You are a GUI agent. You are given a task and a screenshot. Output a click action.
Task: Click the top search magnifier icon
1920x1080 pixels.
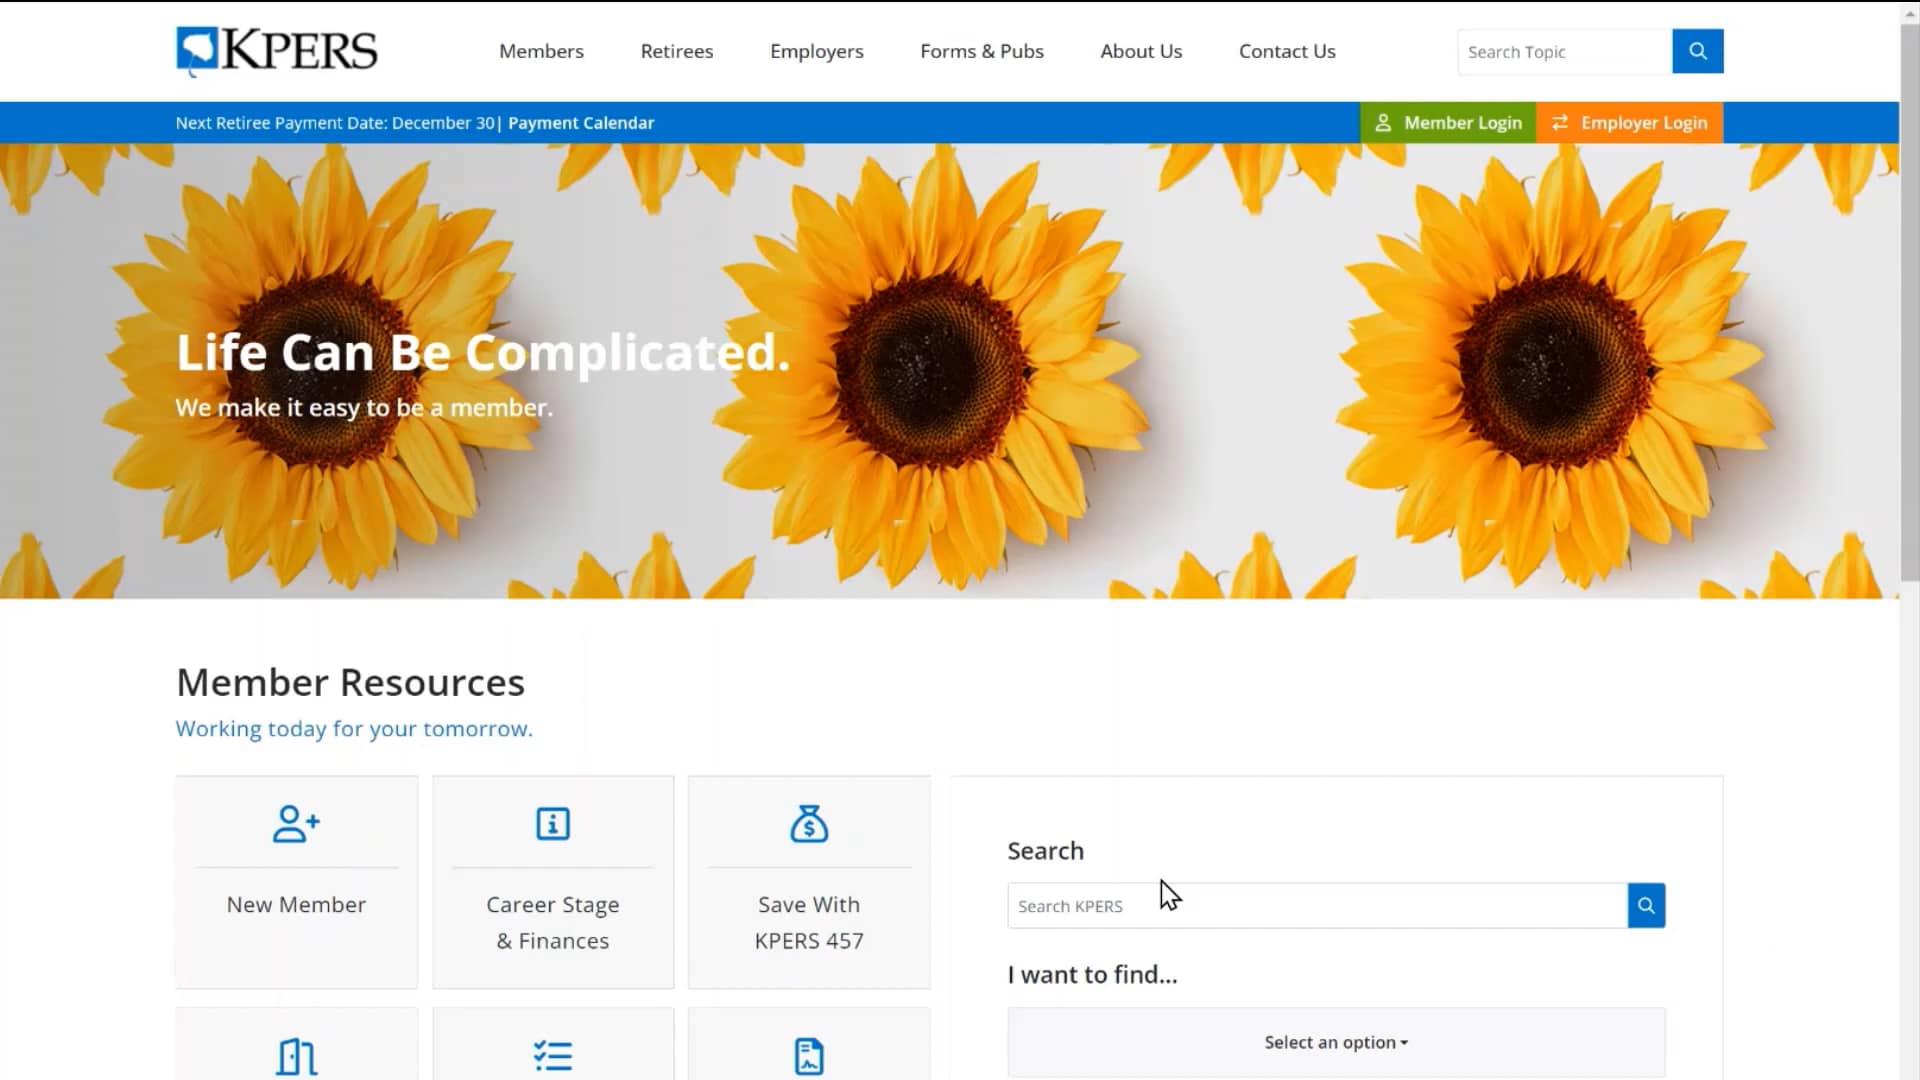1697,51
